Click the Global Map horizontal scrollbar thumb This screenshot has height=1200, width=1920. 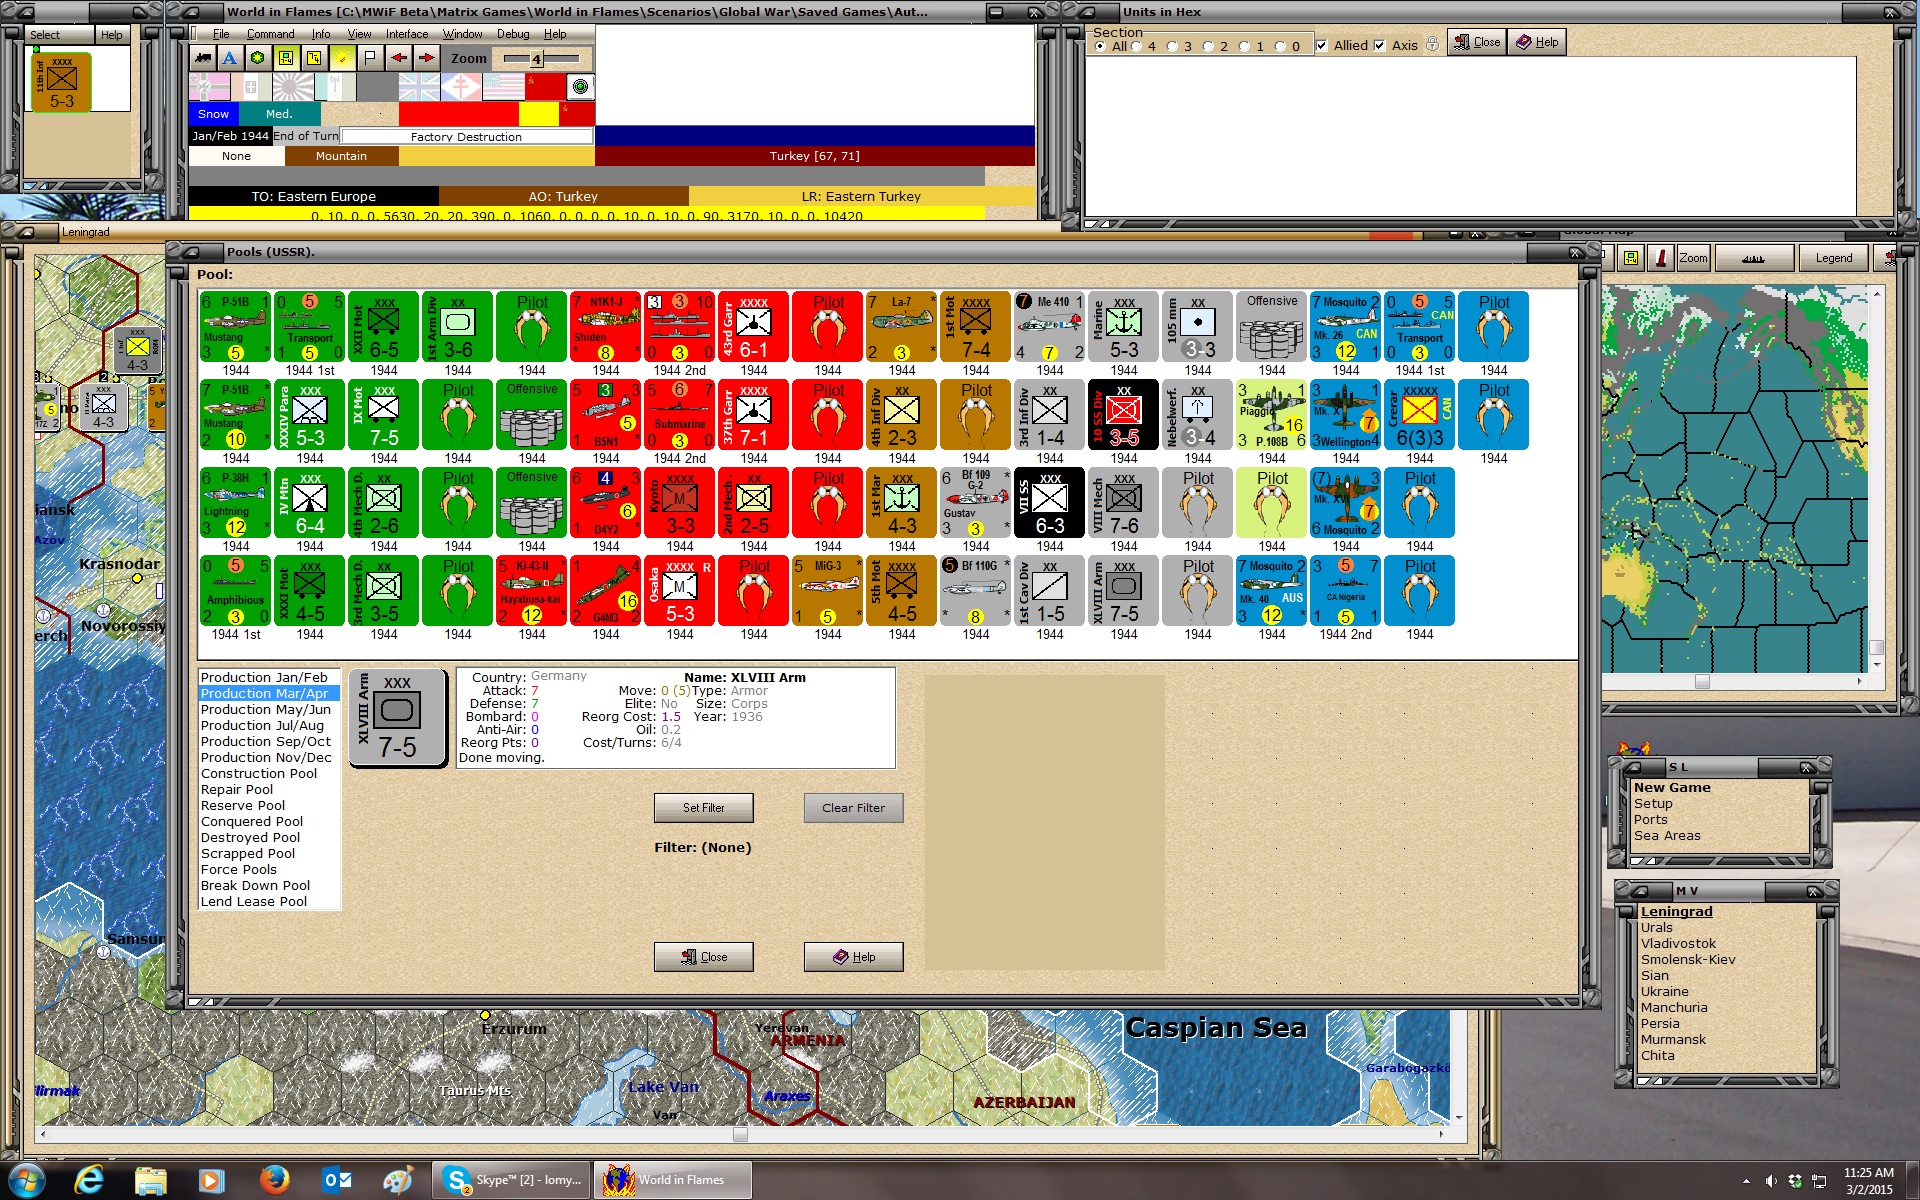click(x=1702, y=682)
